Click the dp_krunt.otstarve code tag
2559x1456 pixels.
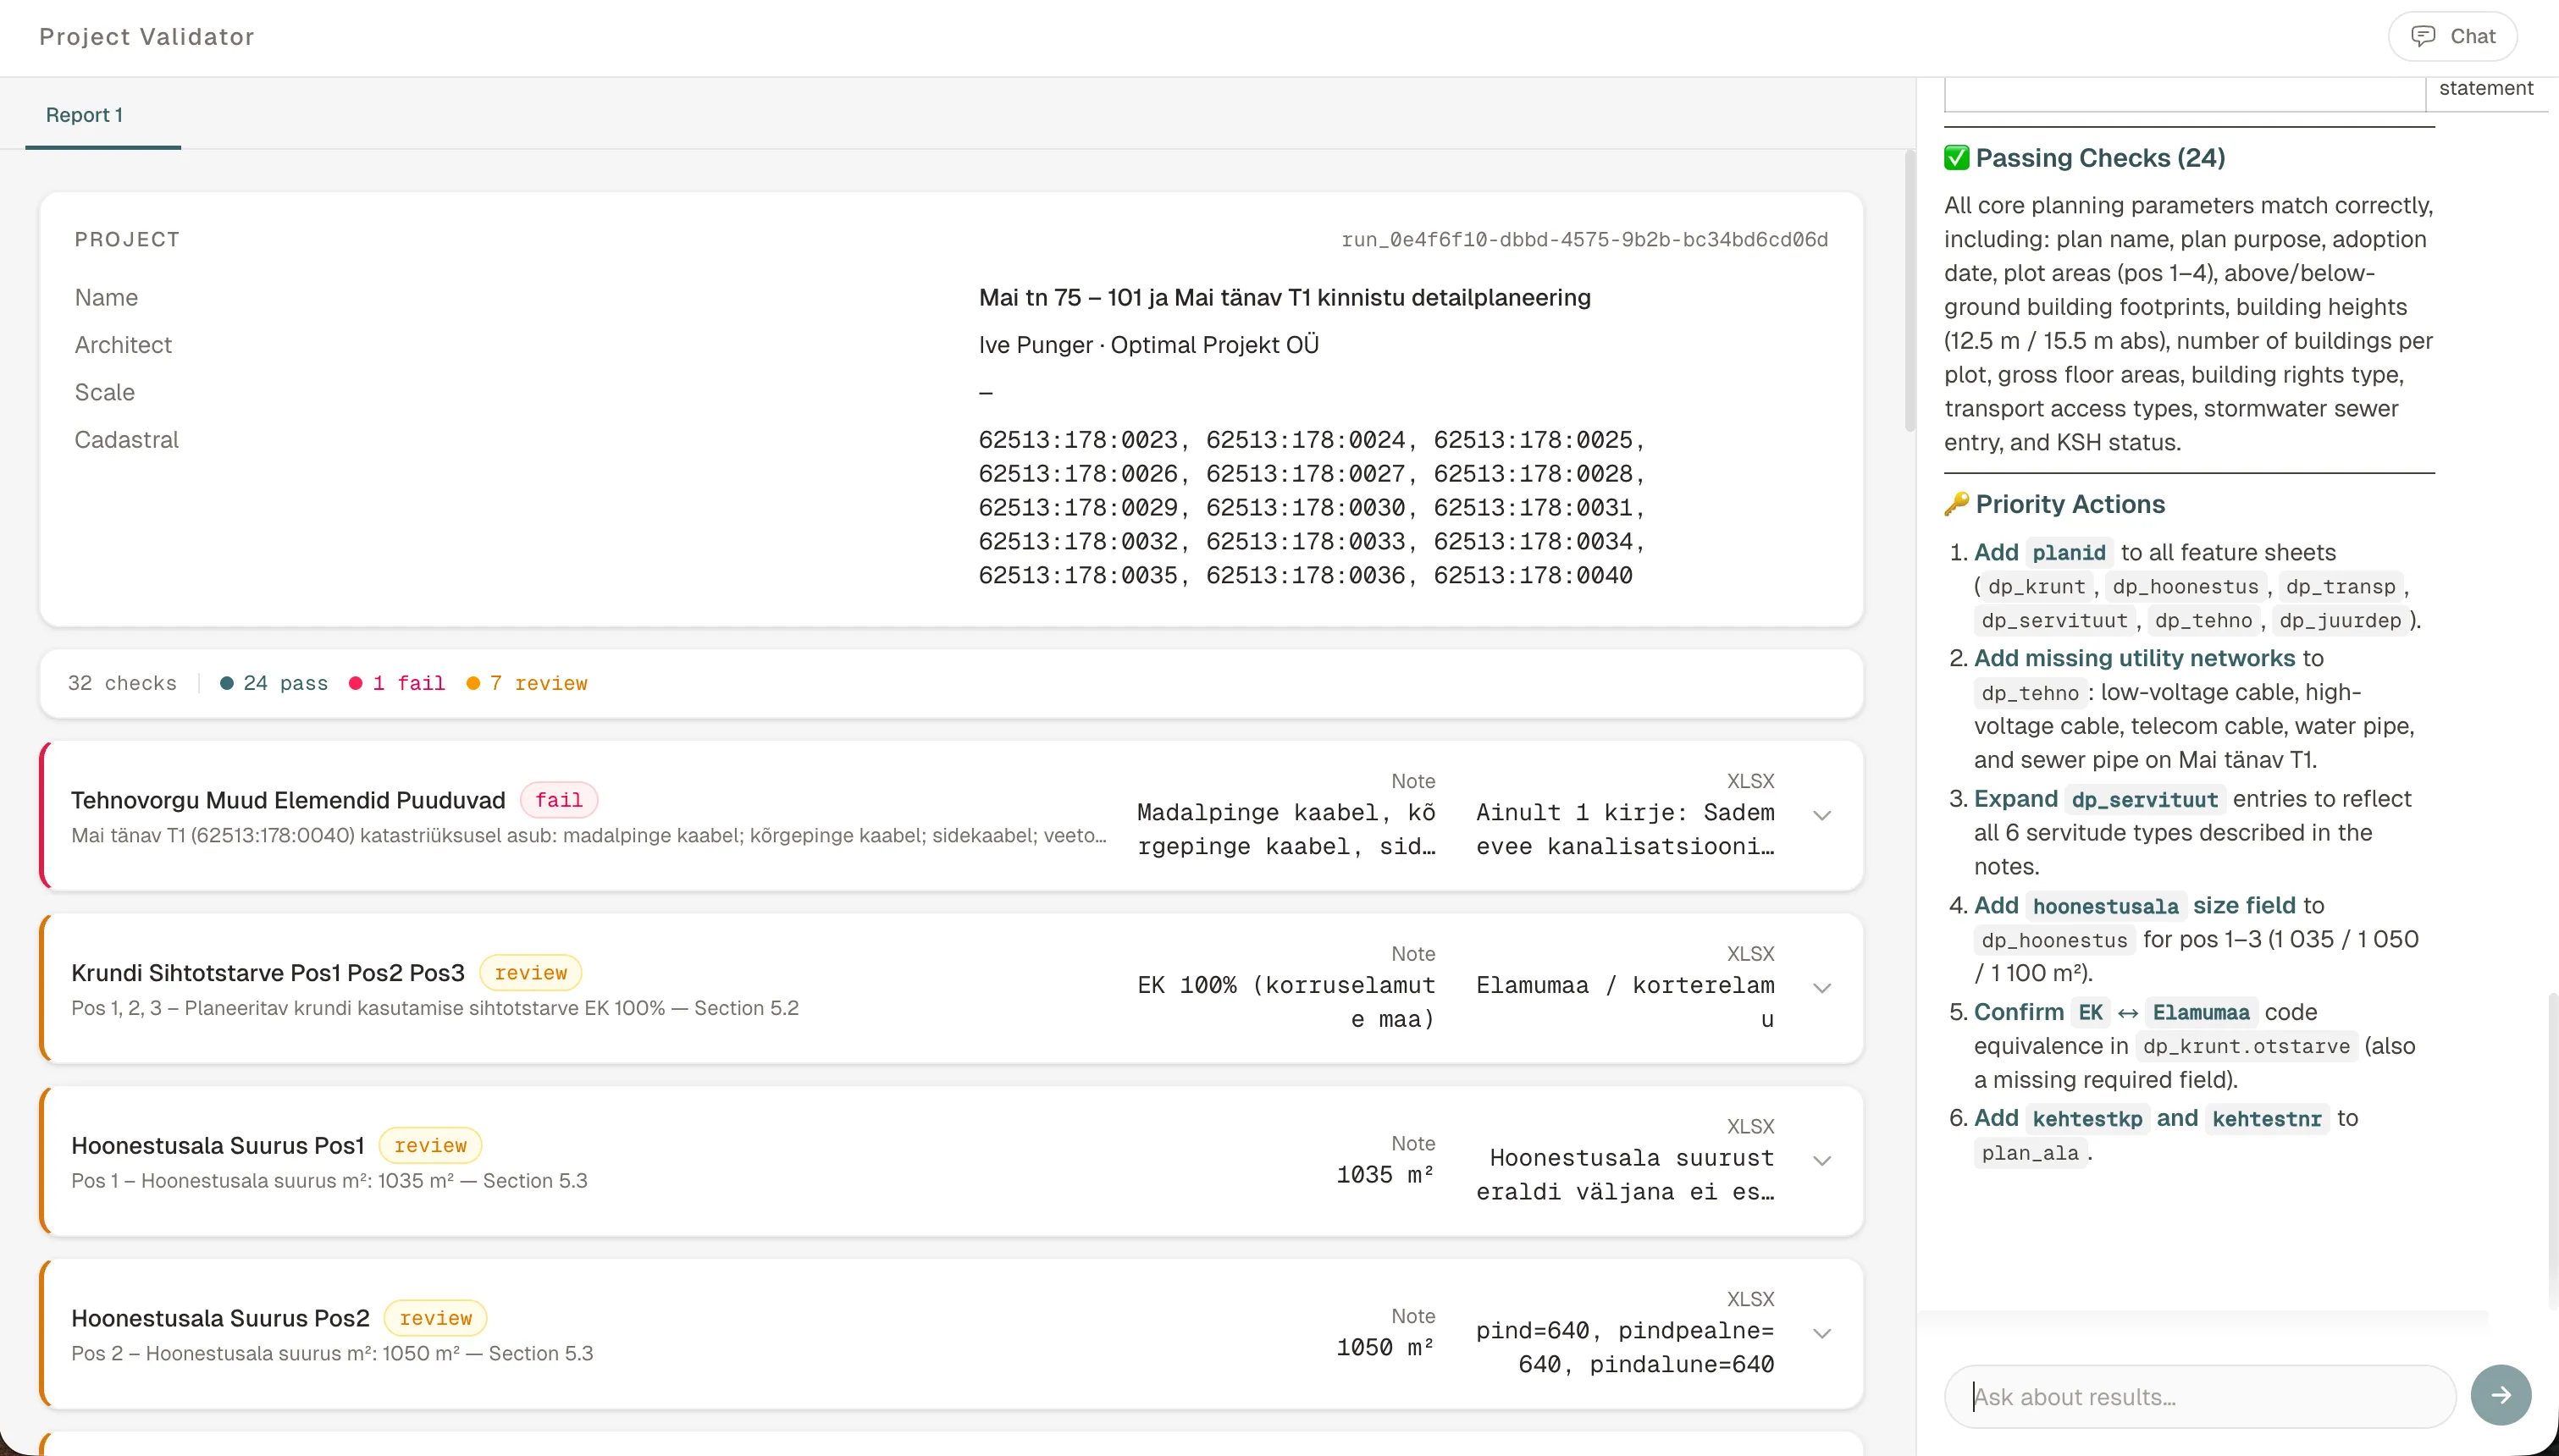(x=2246, y=1047)
